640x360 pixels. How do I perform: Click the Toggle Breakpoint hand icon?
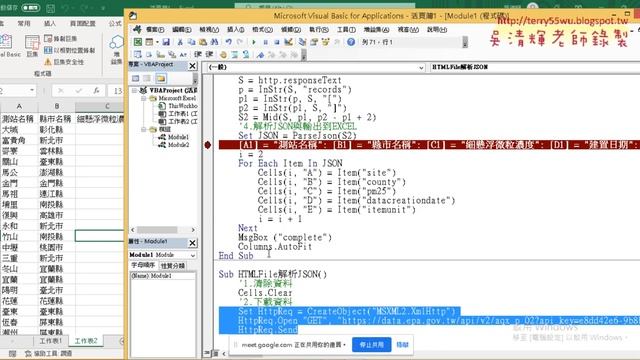223,55
